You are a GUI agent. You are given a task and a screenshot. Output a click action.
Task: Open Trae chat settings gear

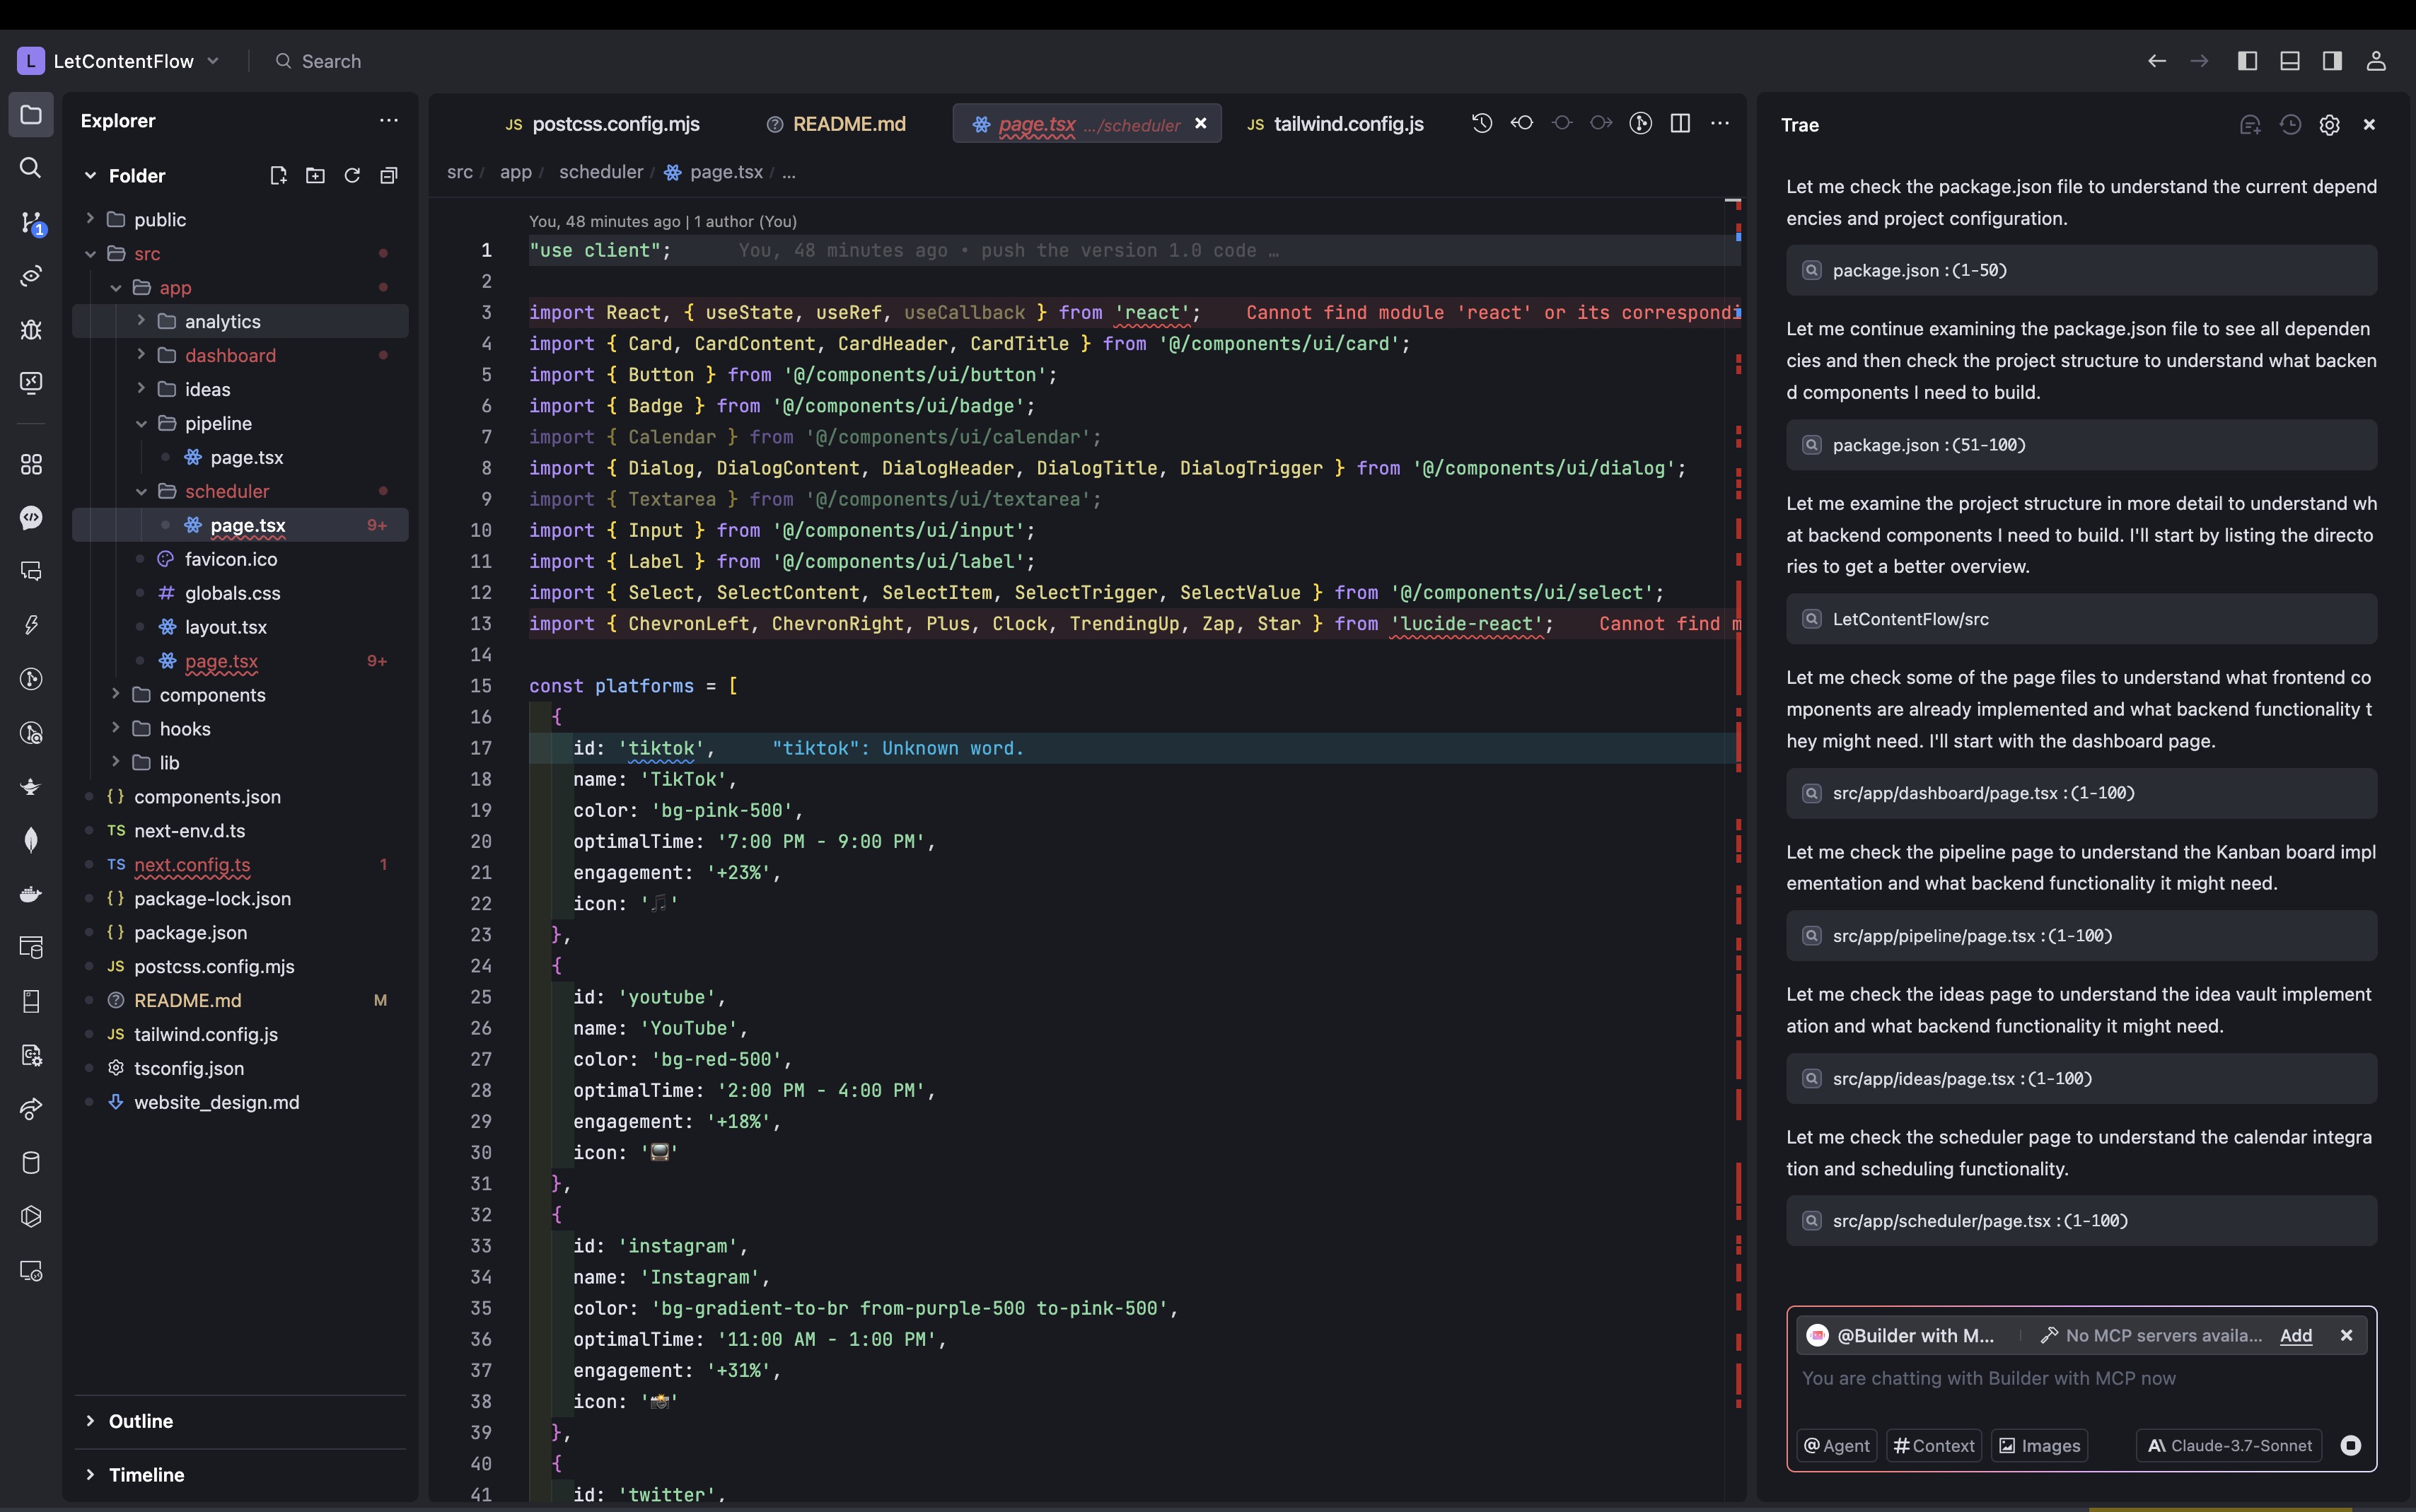click(x=2329, y=125)
